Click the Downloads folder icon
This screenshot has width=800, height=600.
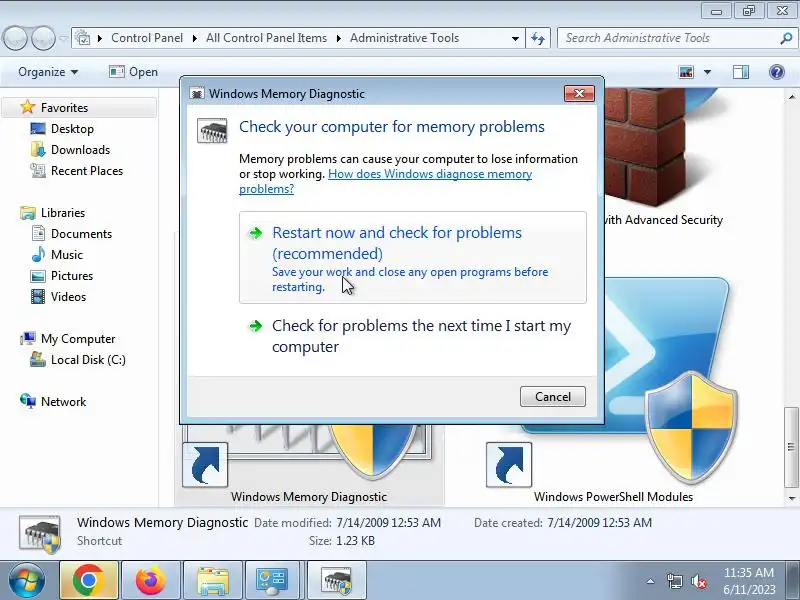click(x=38, y=149)
